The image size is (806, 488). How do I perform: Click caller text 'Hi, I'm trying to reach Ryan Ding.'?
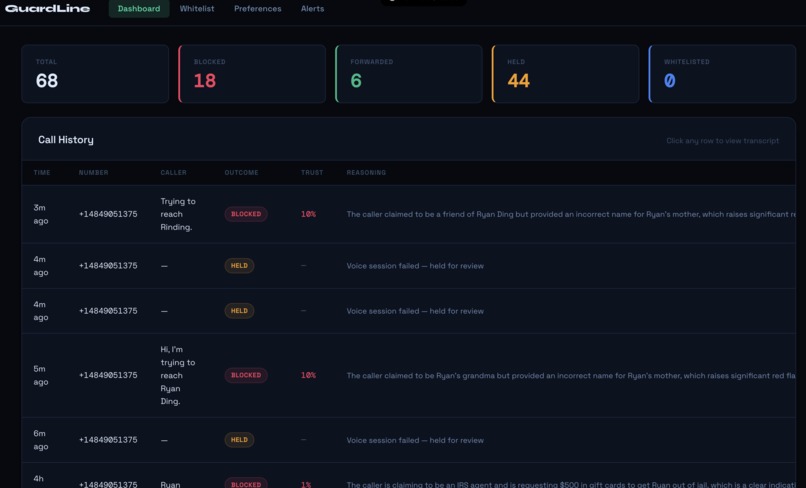click(178, 375)
